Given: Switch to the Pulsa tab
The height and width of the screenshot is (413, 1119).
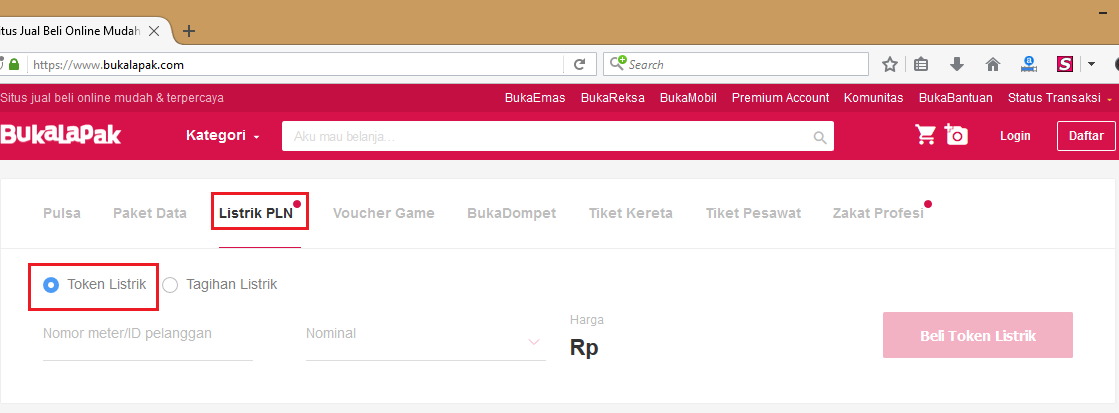Looking at the screenshot, I should pyautogui.click(x=61, y=213).
